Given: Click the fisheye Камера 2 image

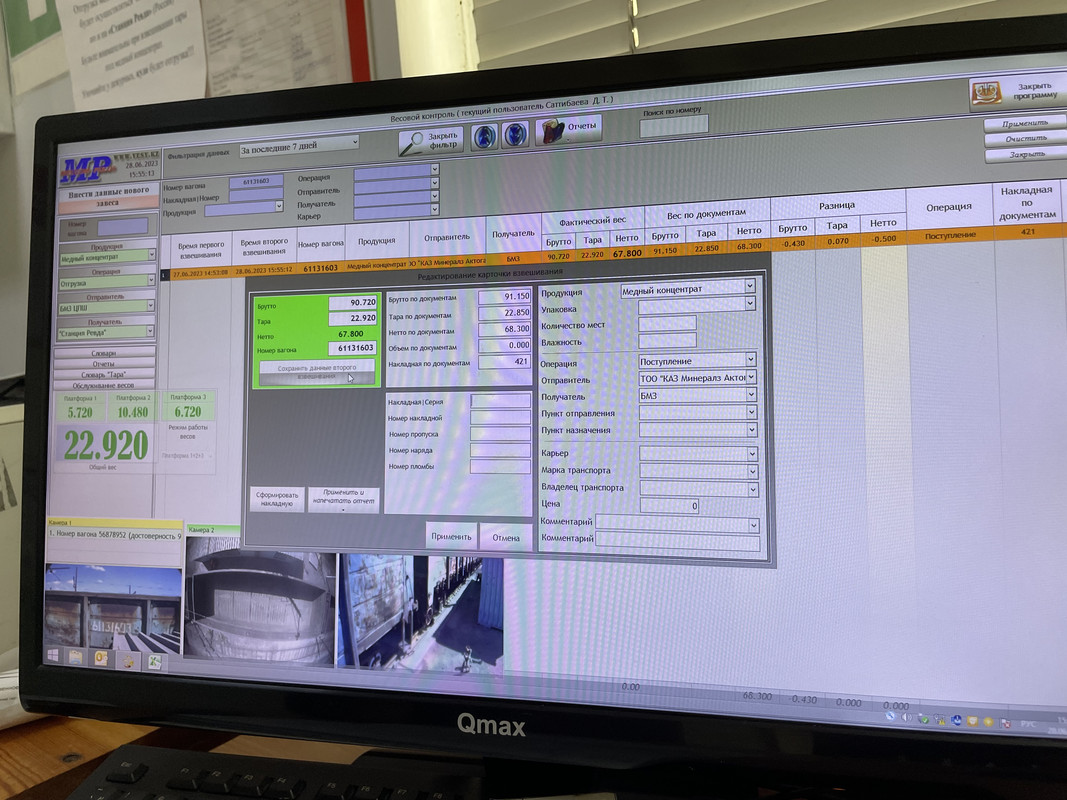Looking at the screenshot, I should [x=261, y=599].
